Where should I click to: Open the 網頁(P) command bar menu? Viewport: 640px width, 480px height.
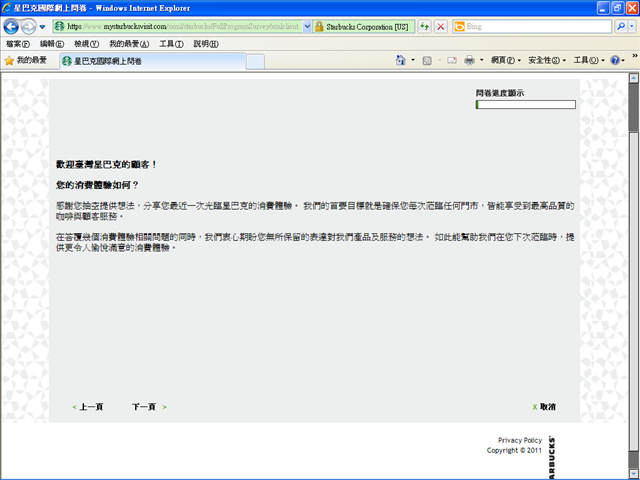coord(506,60)
